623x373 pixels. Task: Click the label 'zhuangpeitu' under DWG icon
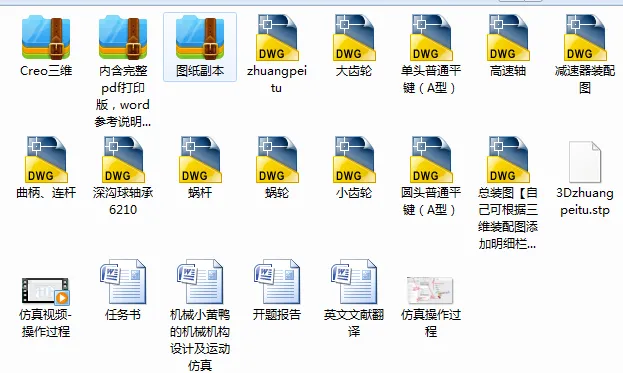277,79
